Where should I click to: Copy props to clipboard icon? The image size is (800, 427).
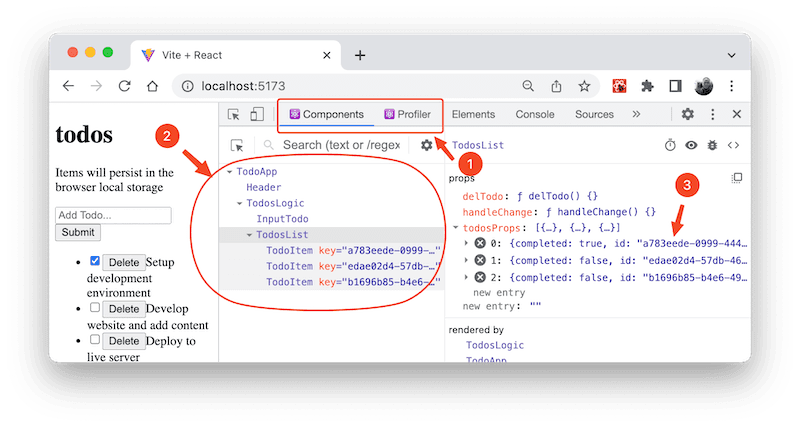pos(737,178)
